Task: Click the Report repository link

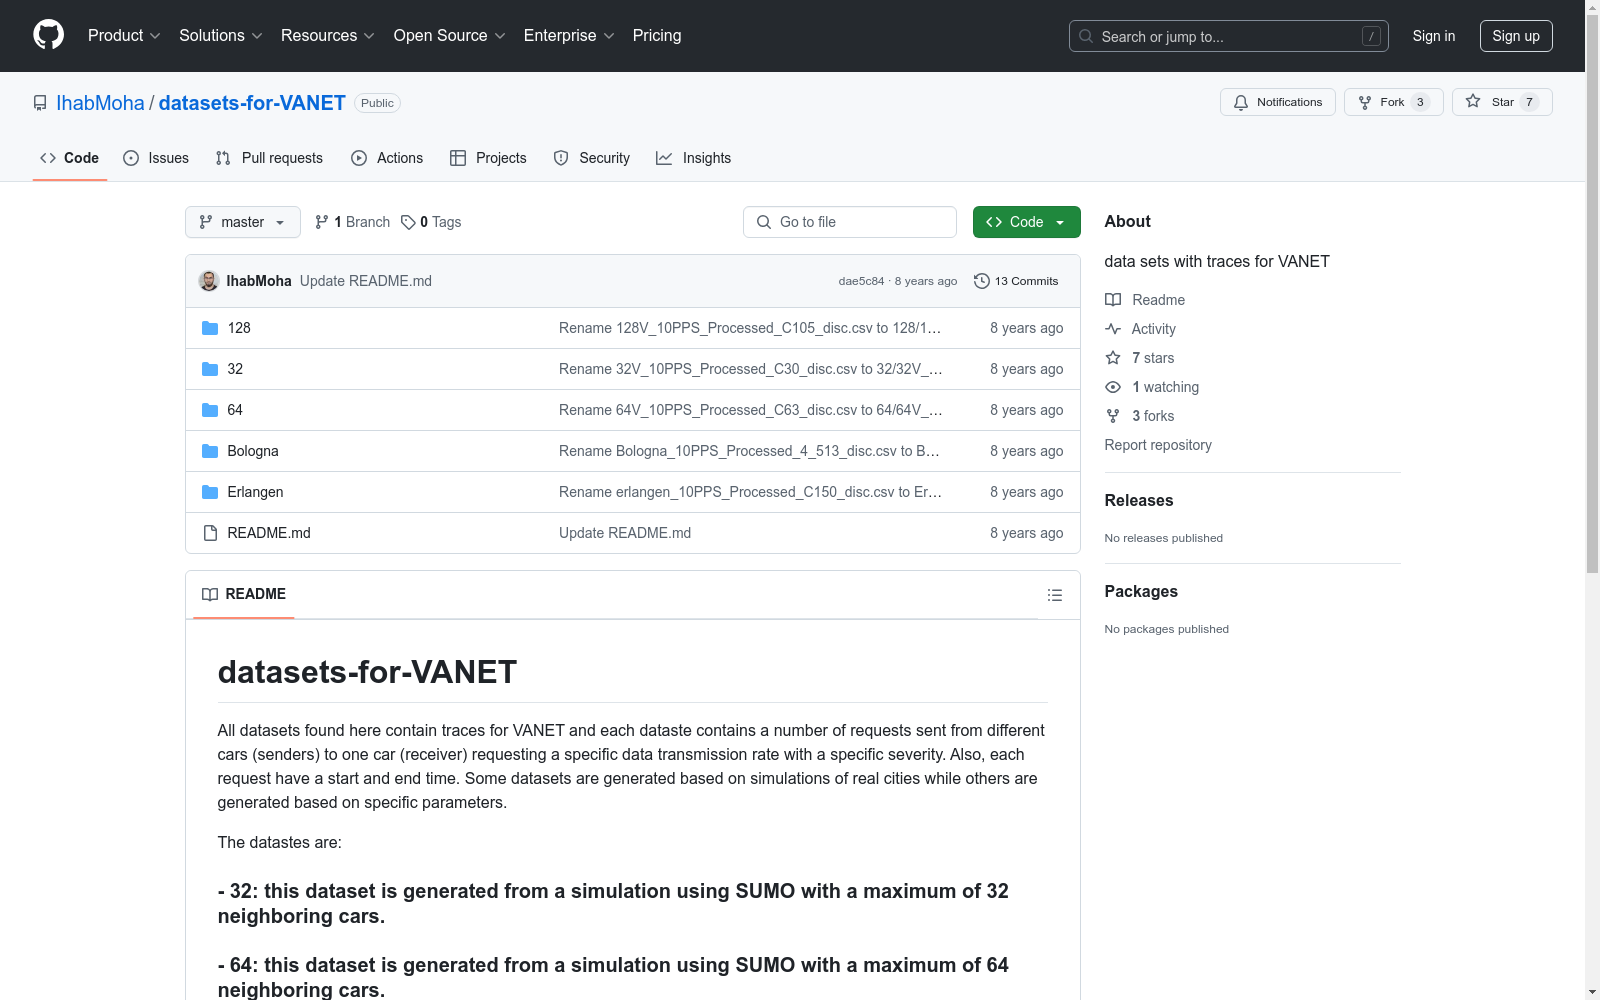Action: coord(1157,445)
